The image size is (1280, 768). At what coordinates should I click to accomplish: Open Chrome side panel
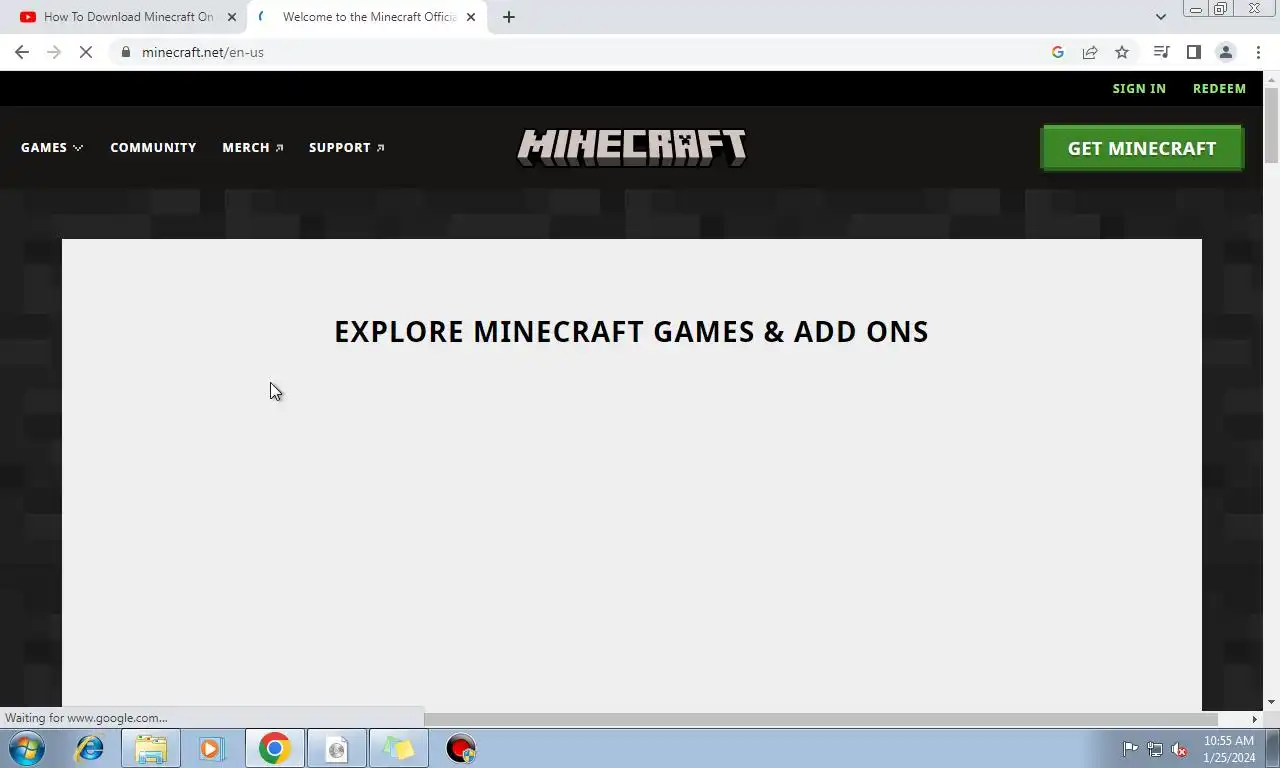point(1193,52)
